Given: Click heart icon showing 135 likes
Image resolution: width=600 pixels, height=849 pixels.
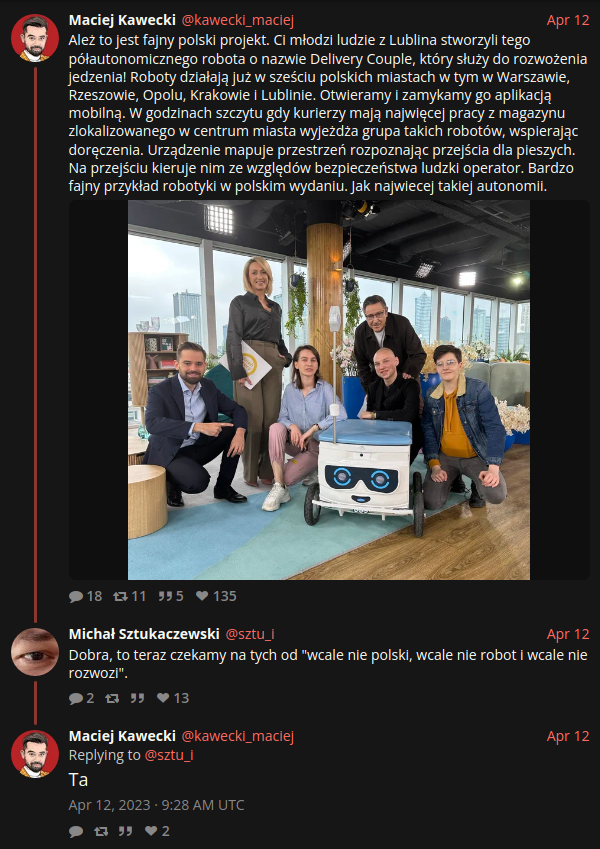Looking at the screenshot, I should (202, 596).
